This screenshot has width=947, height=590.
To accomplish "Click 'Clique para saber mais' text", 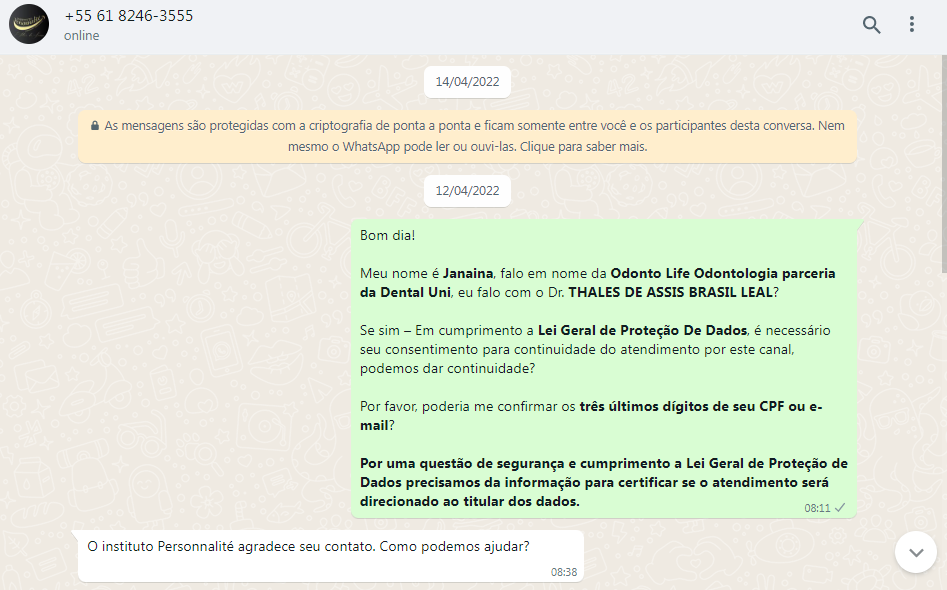I will click(583, 147).
